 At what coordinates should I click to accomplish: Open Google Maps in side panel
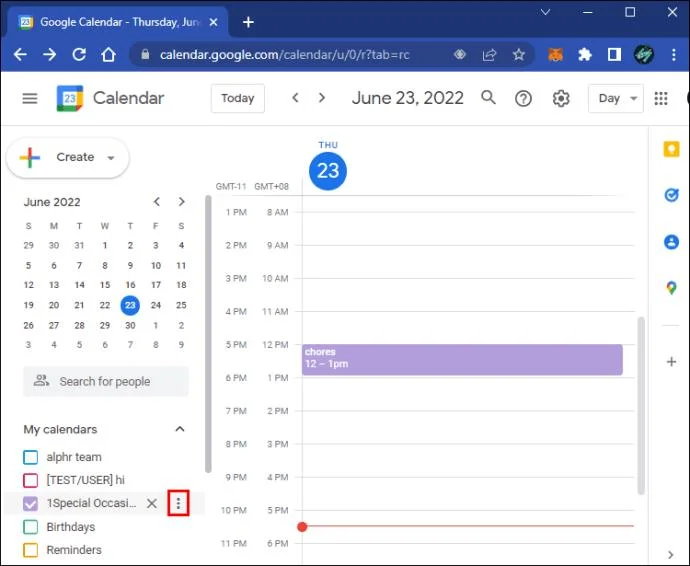[x=671, y=288]
